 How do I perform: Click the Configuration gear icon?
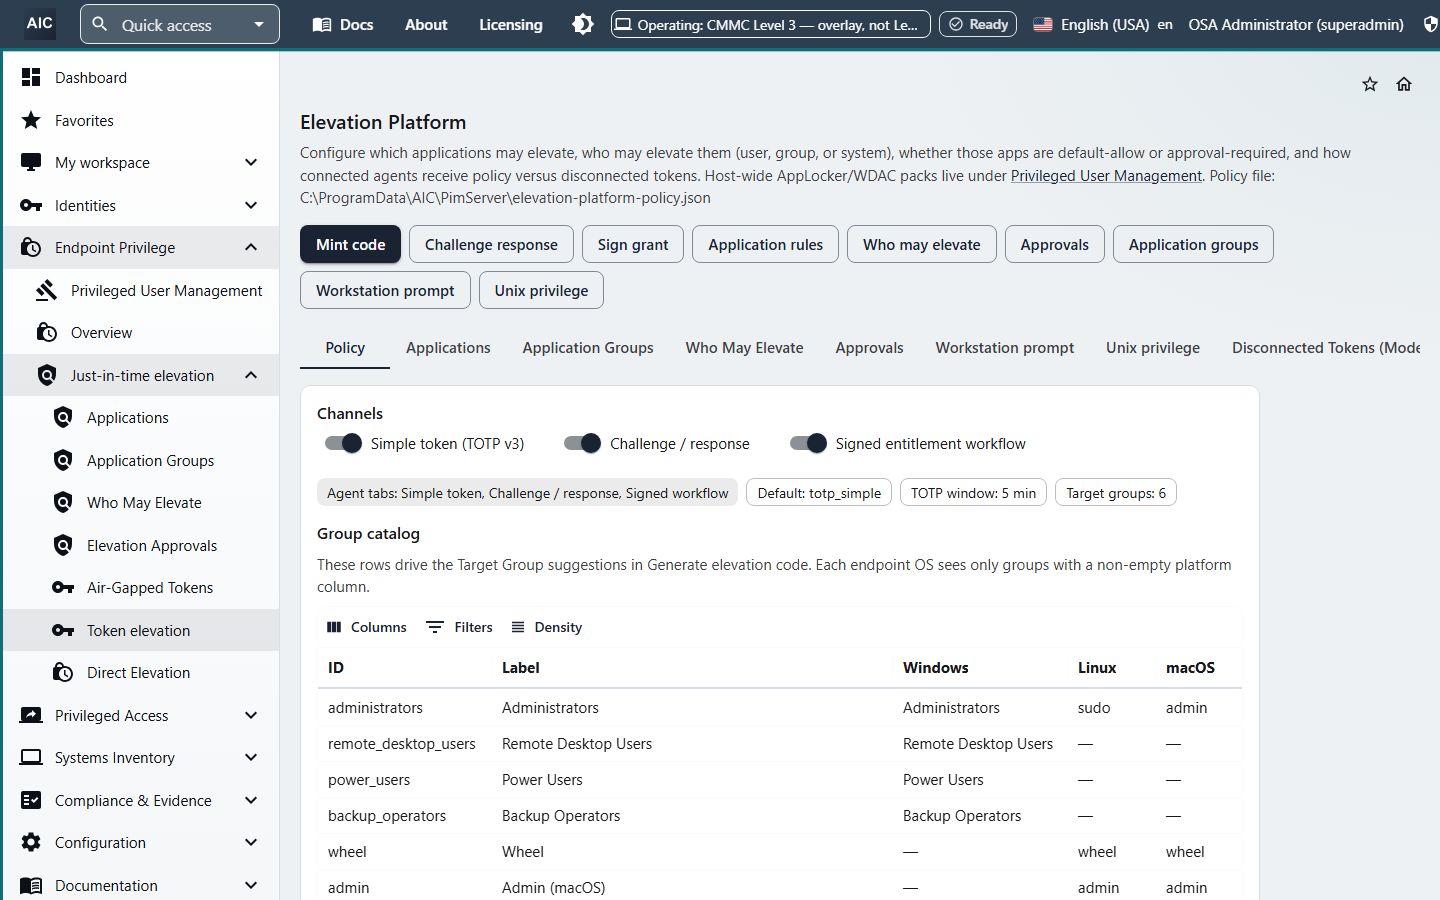pyautogui.click(x=31, y=842)
